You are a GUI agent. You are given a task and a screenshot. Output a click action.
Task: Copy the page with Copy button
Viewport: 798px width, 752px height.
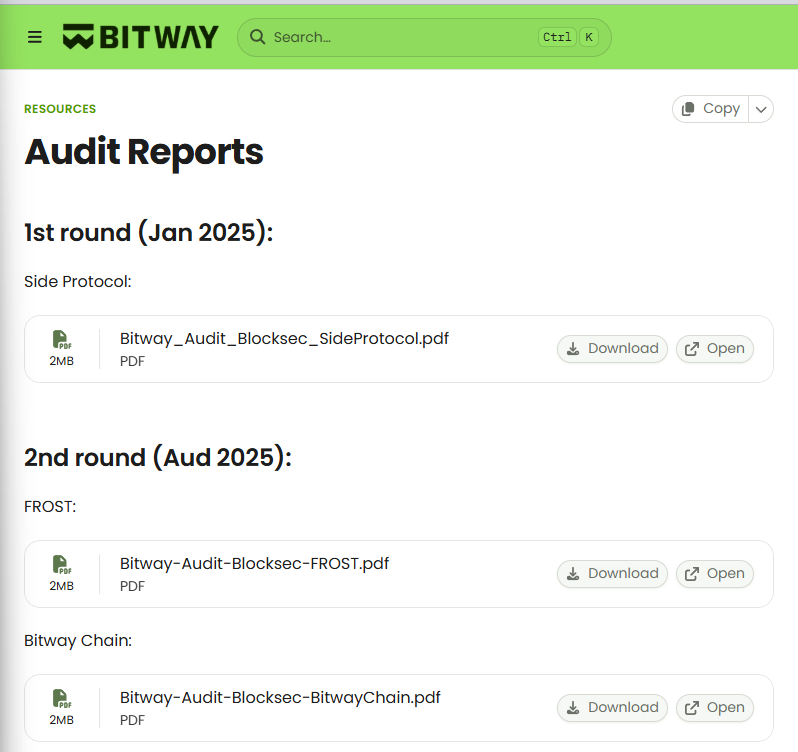(710, 109)
